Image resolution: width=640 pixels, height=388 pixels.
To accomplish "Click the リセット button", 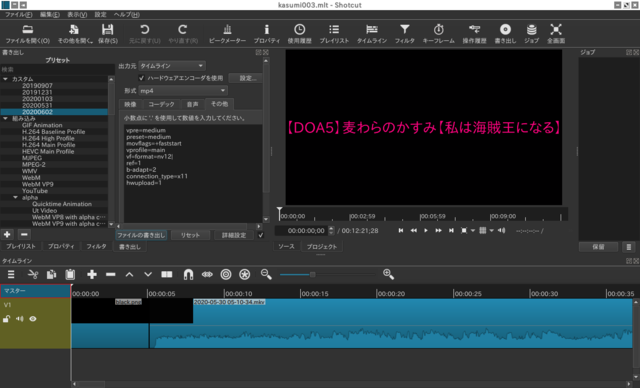I will [190, 235].
